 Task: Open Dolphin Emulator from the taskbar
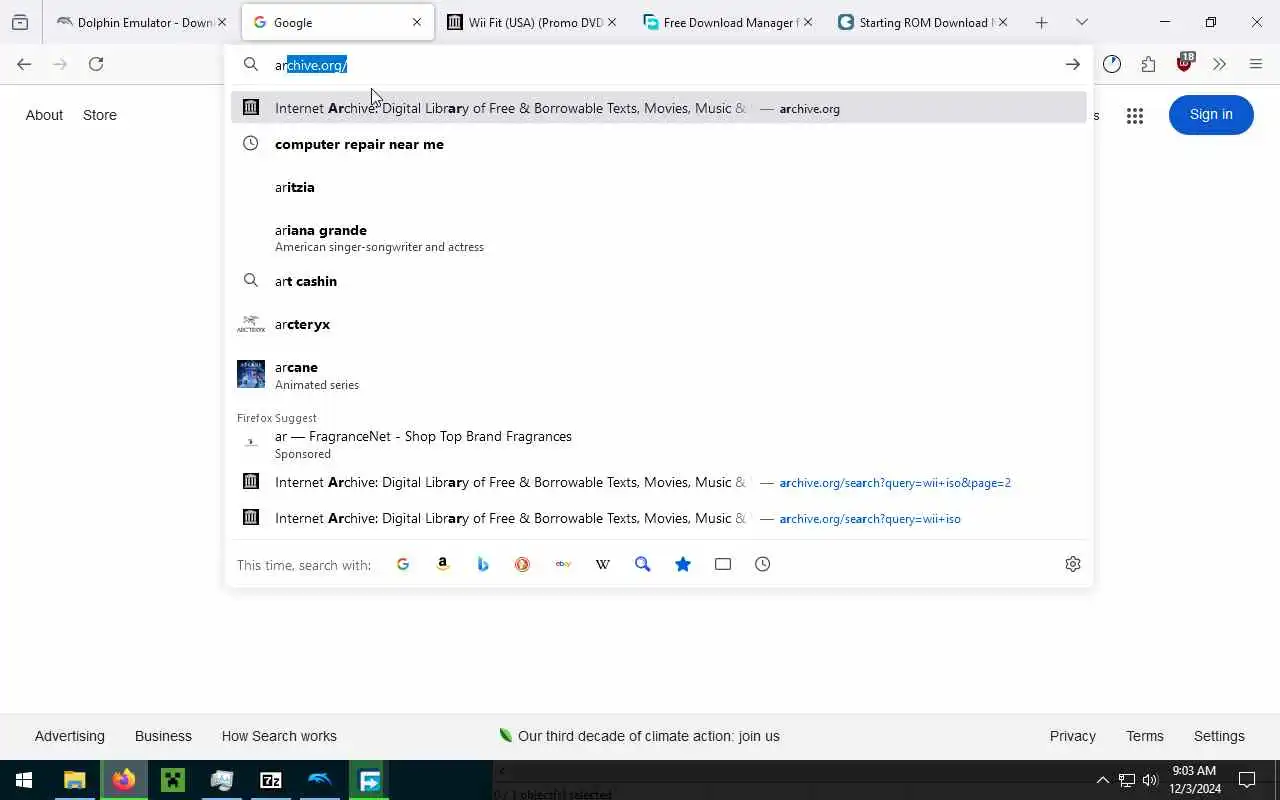pyautogui.click(x=320, y=780)
